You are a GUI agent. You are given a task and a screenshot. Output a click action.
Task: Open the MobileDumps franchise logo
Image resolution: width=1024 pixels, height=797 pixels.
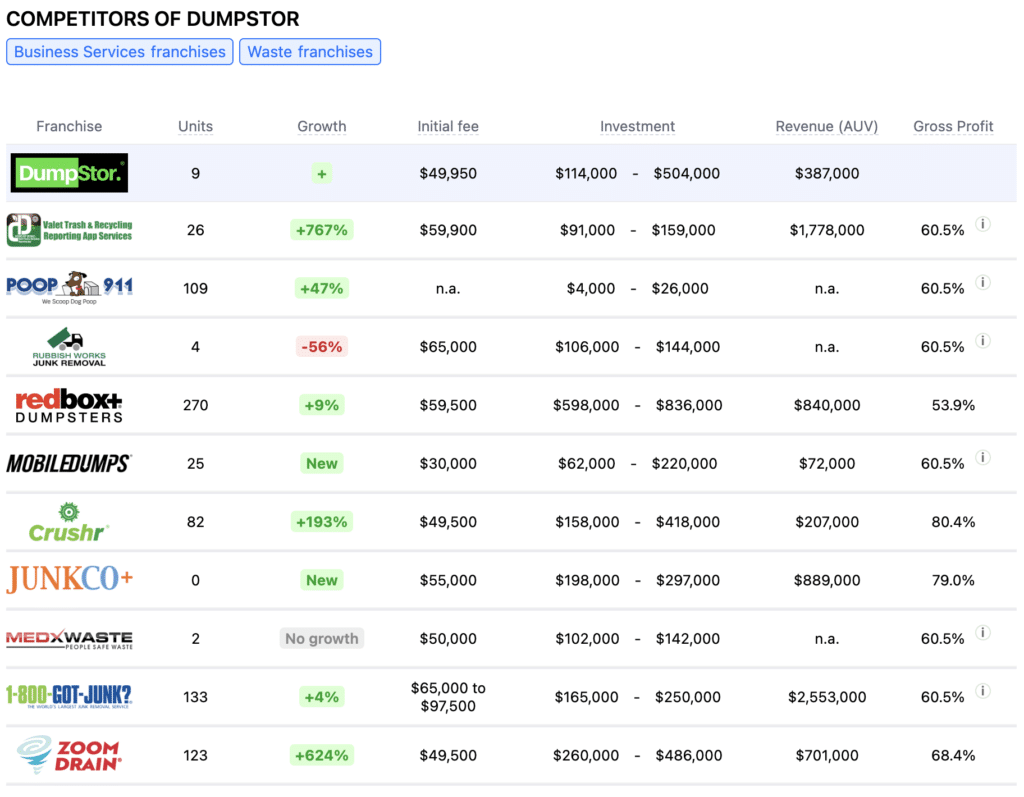[69, 463]
